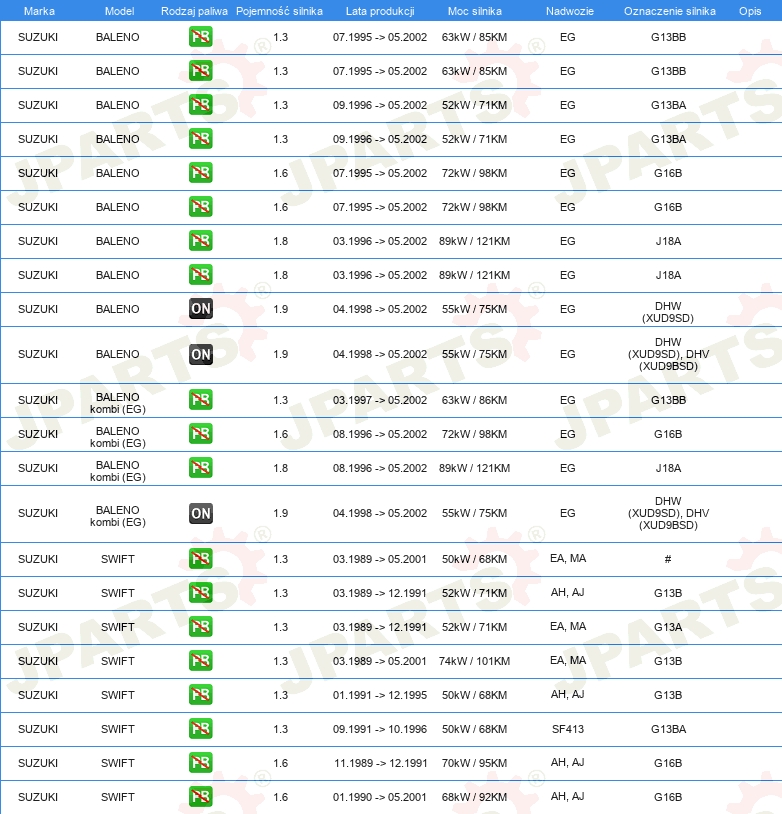Click the 'EA, MA' body cell in the G13A row
Screen dimensions: 782x814
pos(568,627)
